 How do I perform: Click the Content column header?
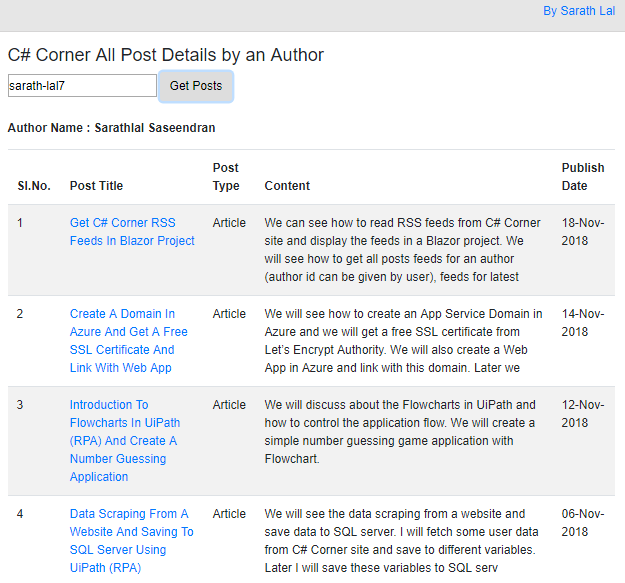287,186
